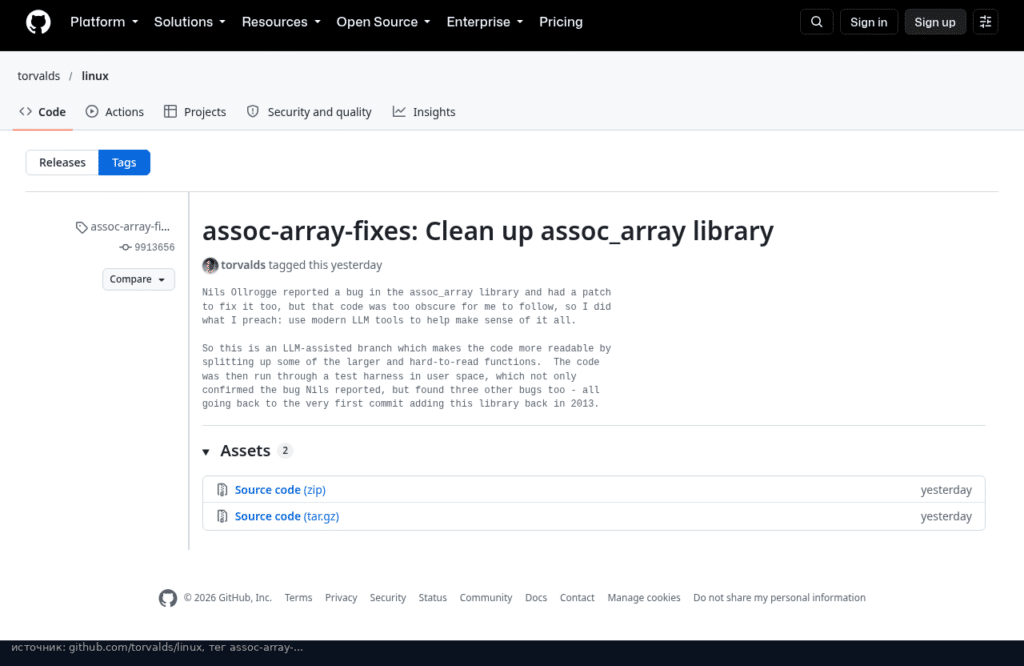Open Security and quality tab

tap(309, 112)
